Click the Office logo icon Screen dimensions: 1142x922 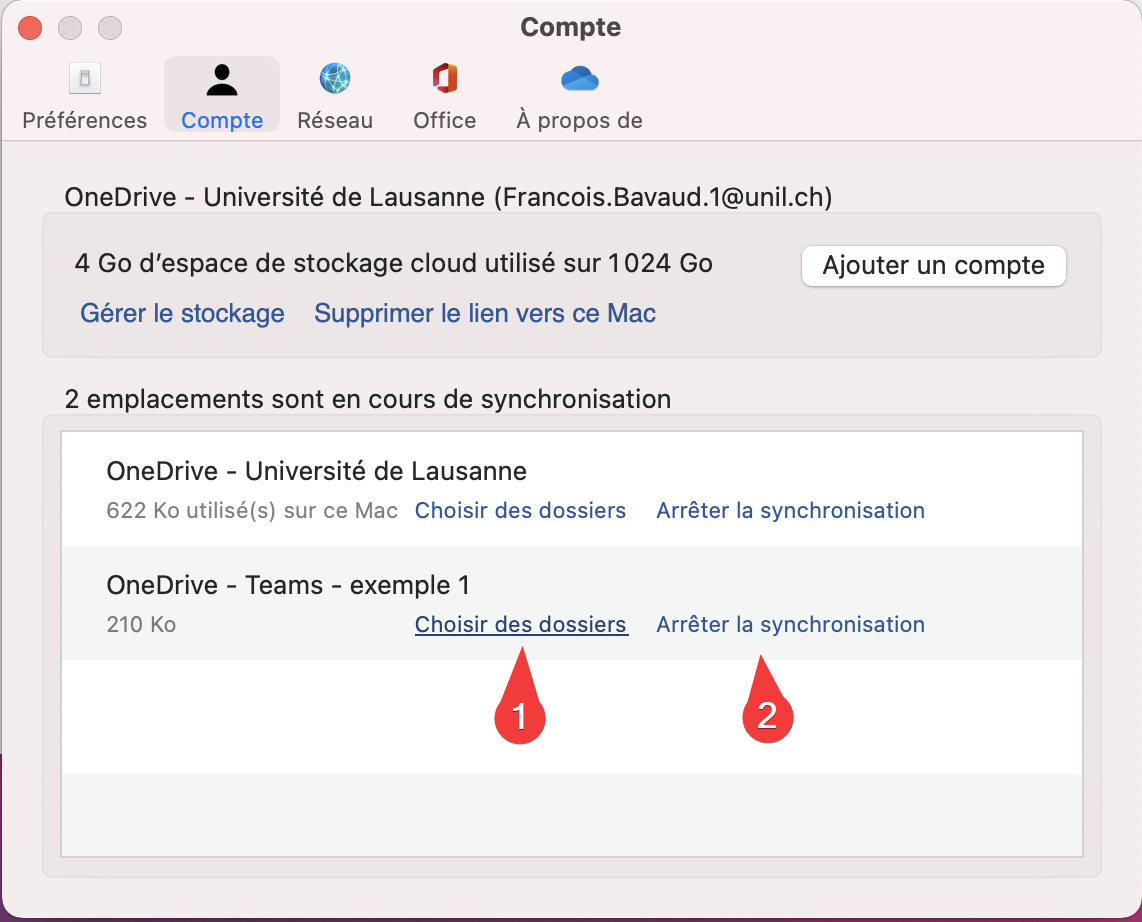tap(444, 79)
